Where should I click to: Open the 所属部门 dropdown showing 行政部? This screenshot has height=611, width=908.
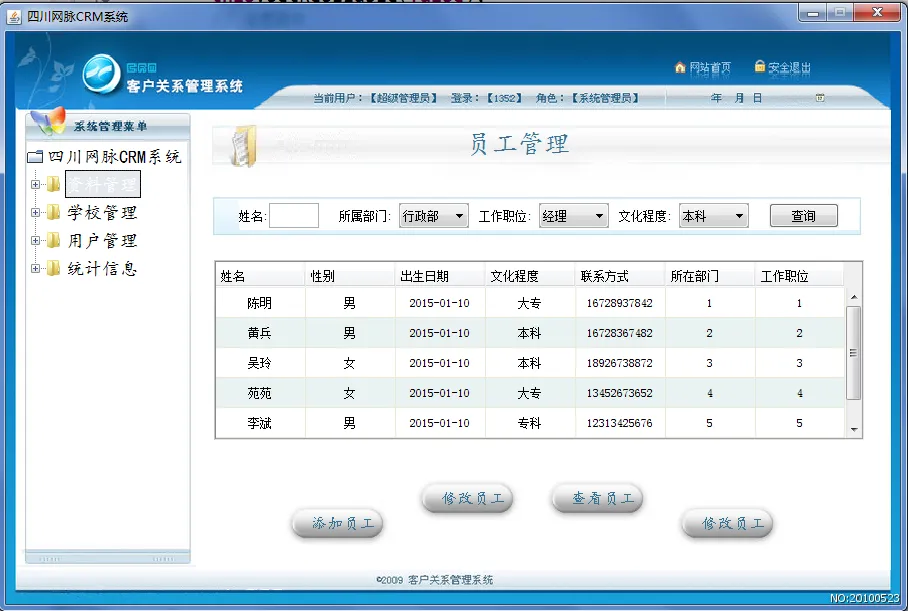[433, 216]
